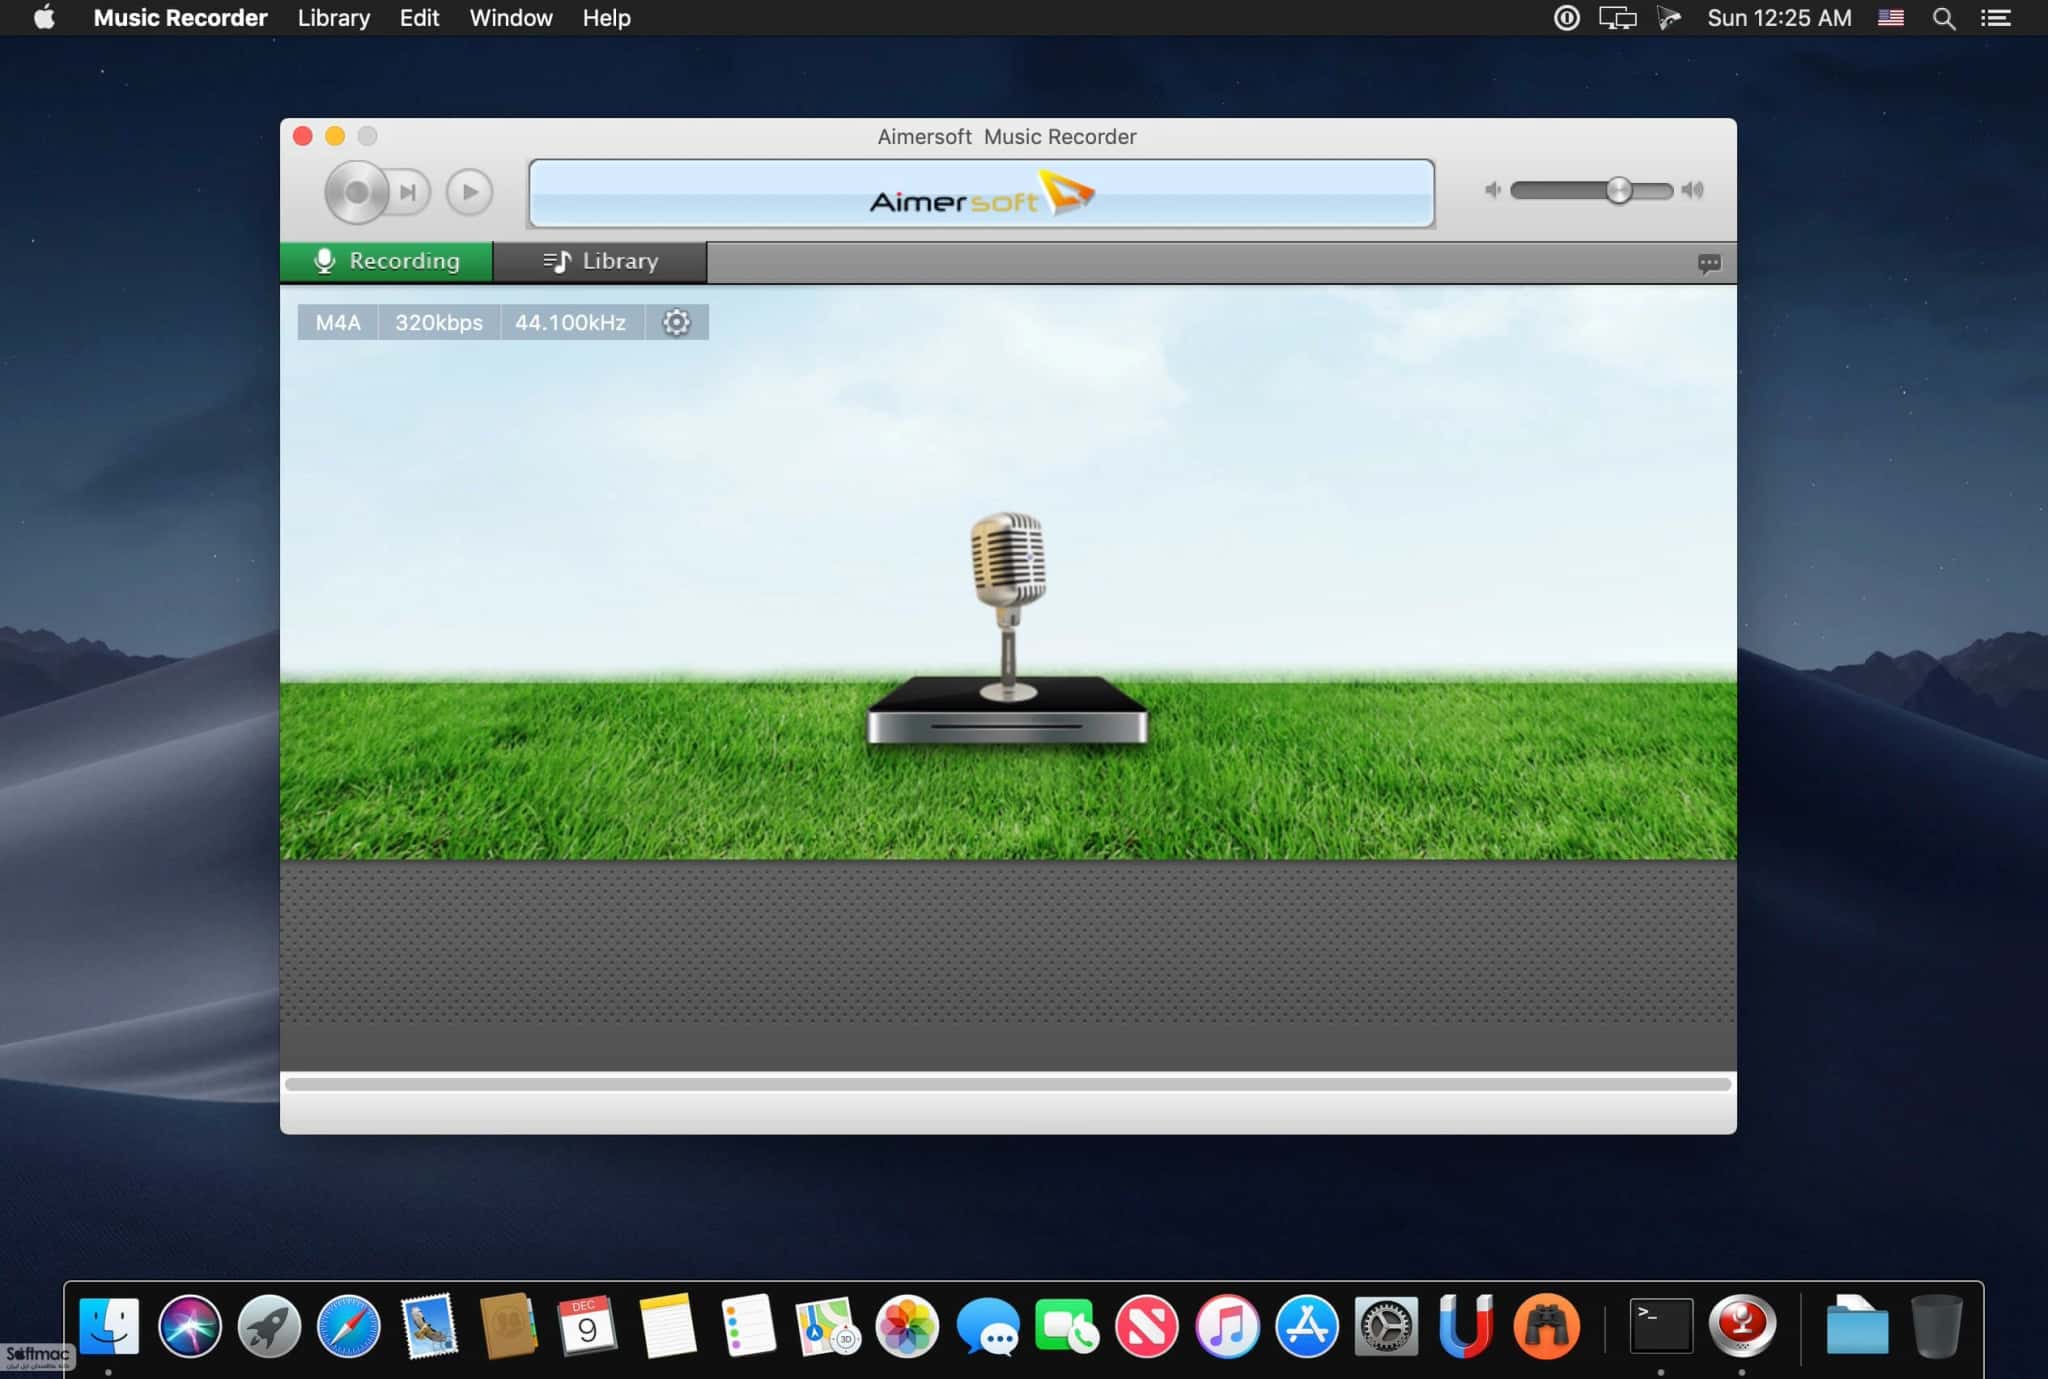Viewport: 2048px width, 1379px height.
Task: Click the menu bar clock Sun 12:25 AM
Action: pyautogui.click(x=1779, y=18)
